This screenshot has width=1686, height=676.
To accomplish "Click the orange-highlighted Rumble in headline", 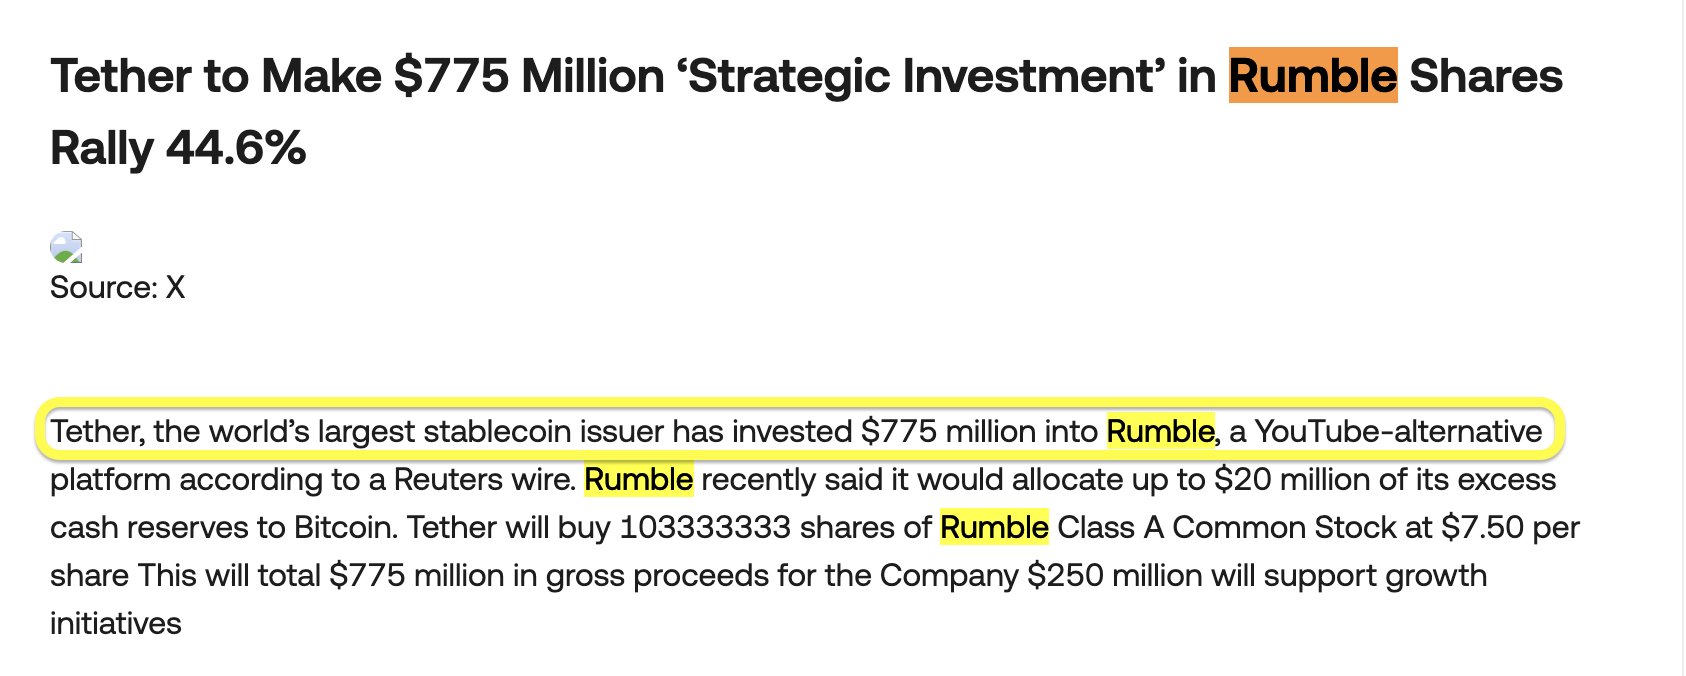I will click(1312, 76).
